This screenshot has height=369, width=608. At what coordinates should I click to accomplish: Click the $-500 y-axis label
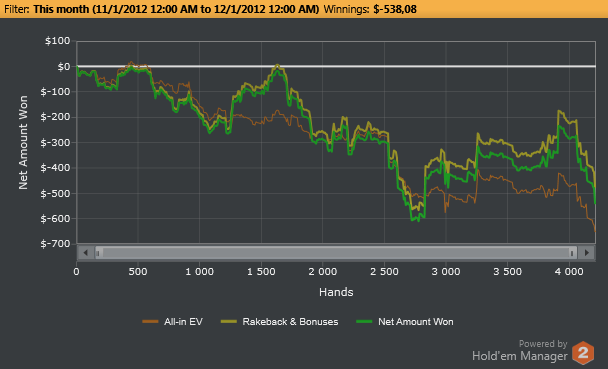(55, 193)
